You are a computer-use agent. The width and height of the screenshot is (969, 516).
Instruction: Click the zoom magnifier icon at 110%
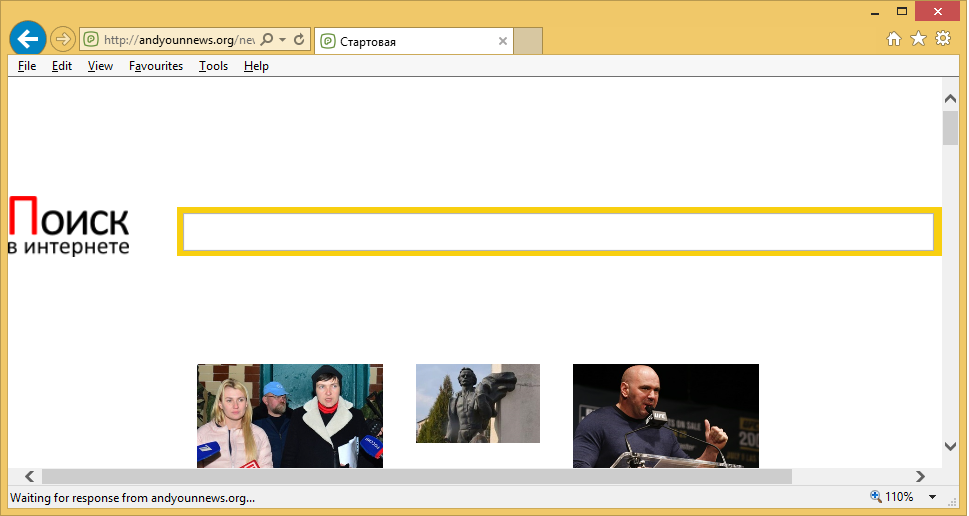tap(876, 496)
